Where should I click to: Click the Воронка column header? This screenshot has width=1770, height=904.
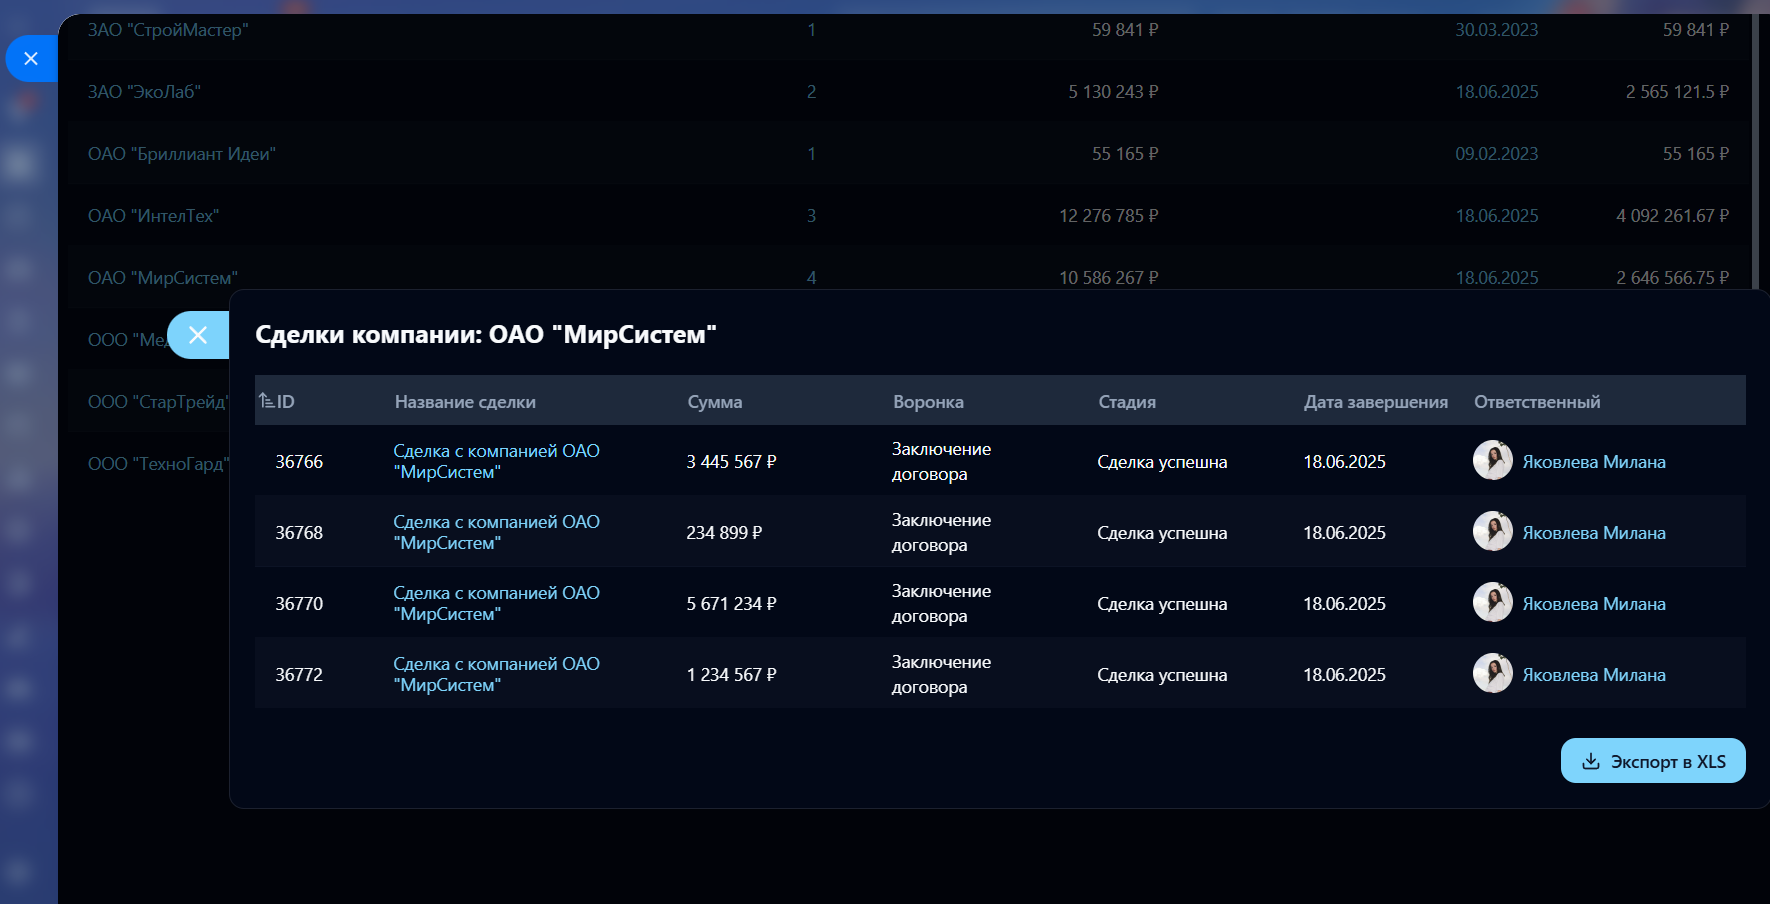928,402
